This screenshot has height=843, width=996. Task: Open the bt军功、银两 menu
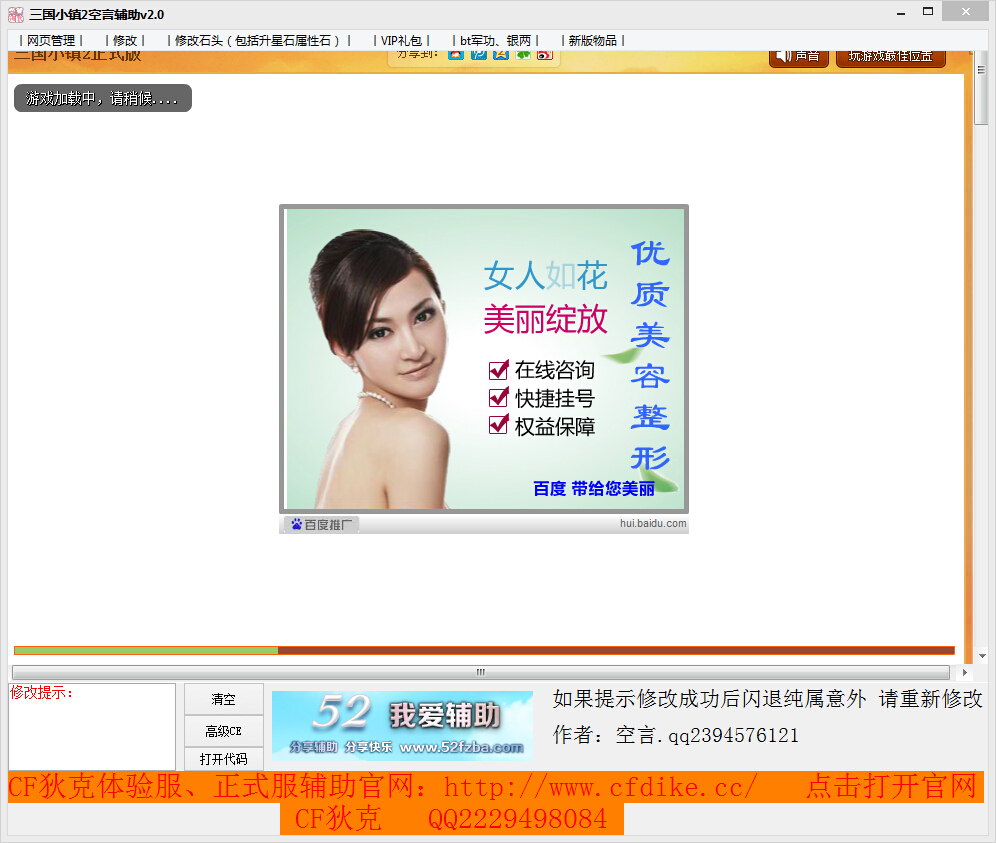pyautogui.click(x=495, y=41)
